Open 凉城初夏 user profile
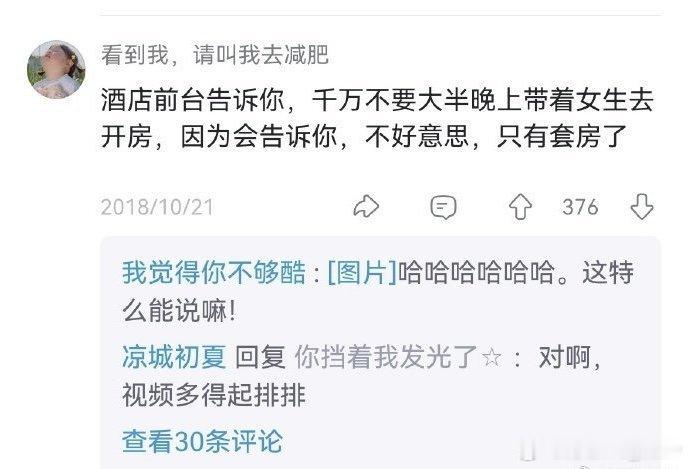The image size is (689, 469). click(174, 356)
